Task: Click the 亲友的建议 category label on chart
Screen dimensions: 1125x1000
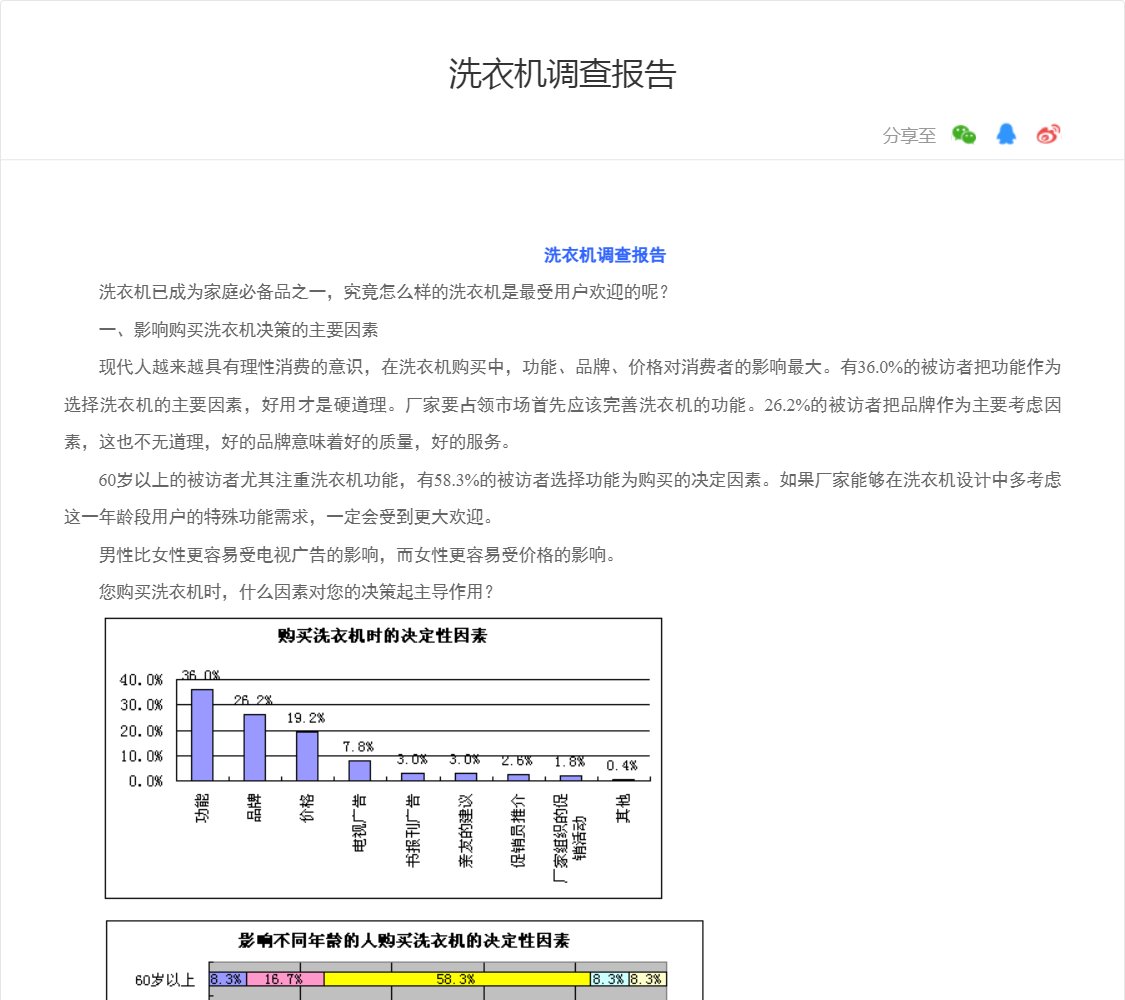Action: (466, 830)
